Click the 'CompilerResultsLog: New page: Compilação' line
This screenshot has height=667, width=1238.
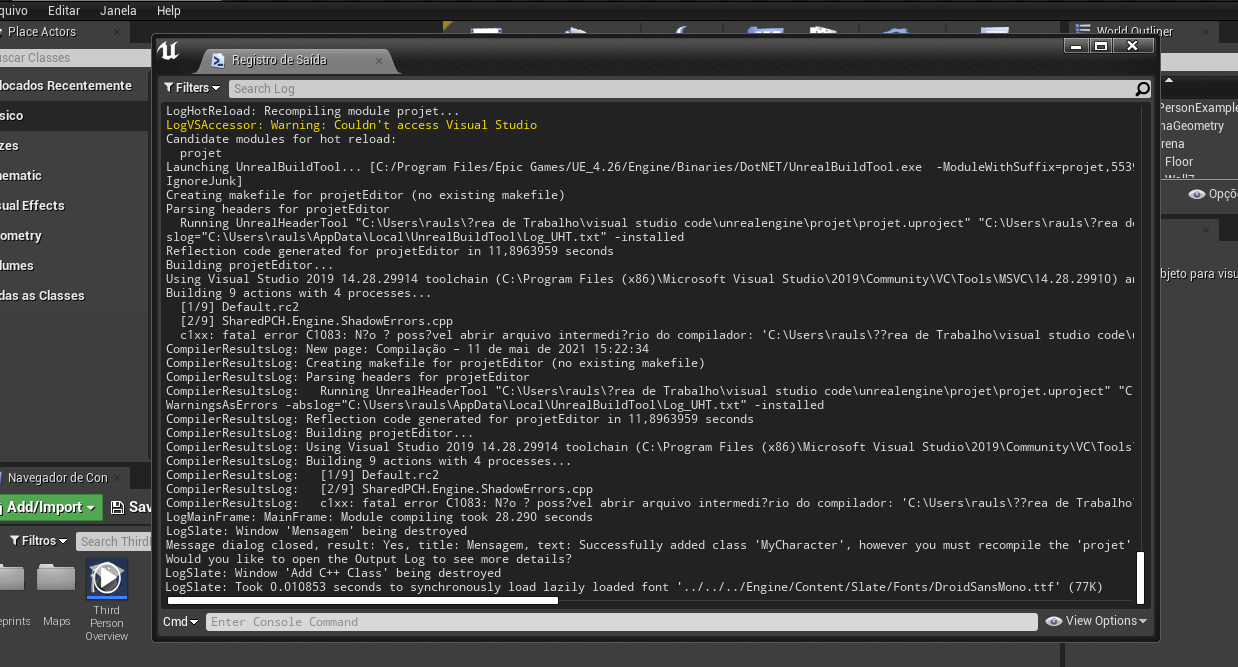tap(407, 349)
